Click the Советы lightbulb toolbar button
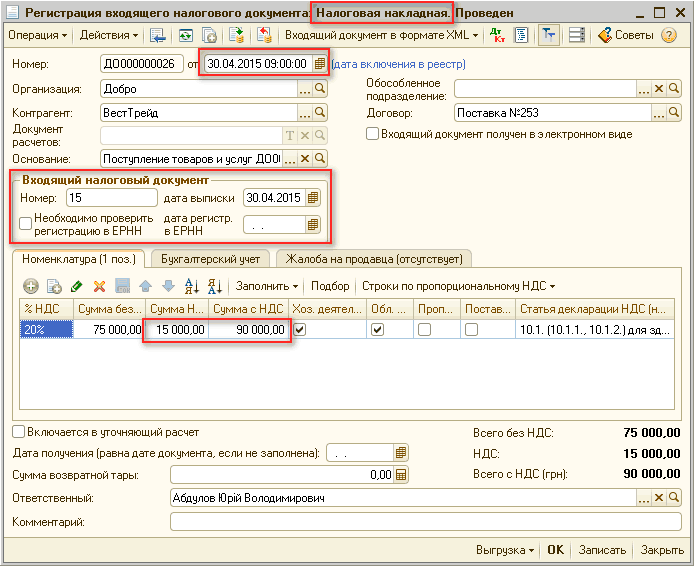This screenshot has height=566, width=694. point(625,35)
